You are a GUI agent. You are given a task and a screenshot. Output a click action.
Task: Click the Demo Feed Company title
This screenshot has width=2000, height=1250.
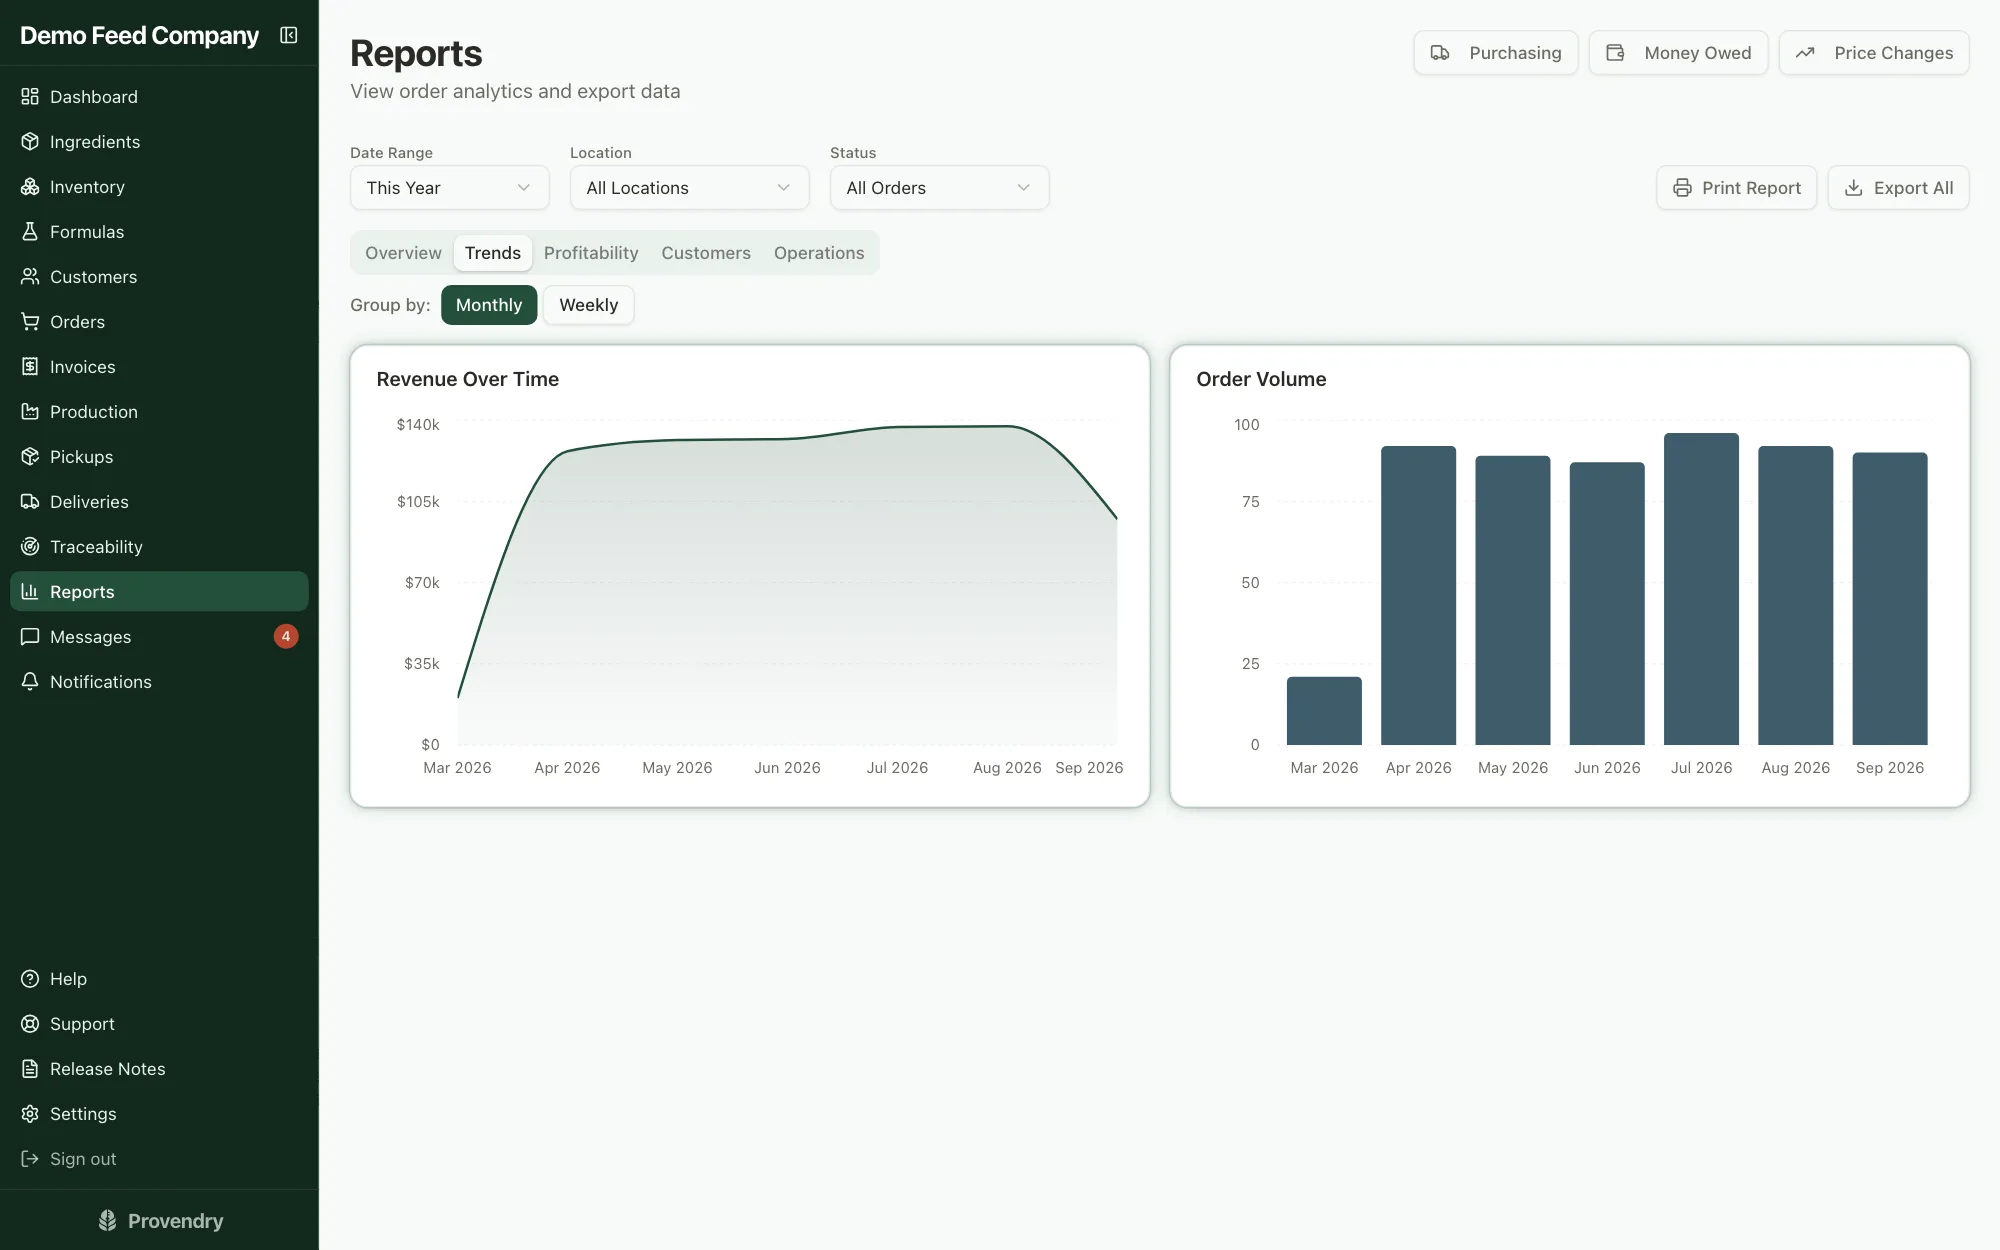tap(139, 36)
